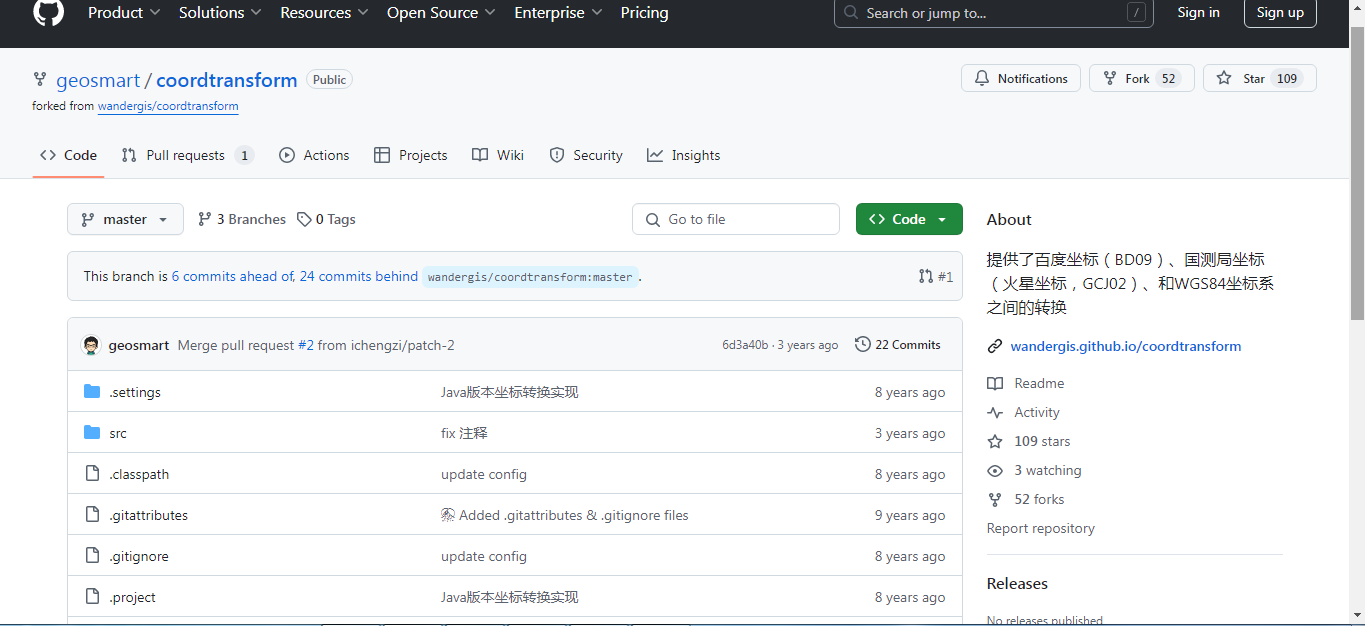
Task: Click the Sign in link
Action: pos(1198,13)
